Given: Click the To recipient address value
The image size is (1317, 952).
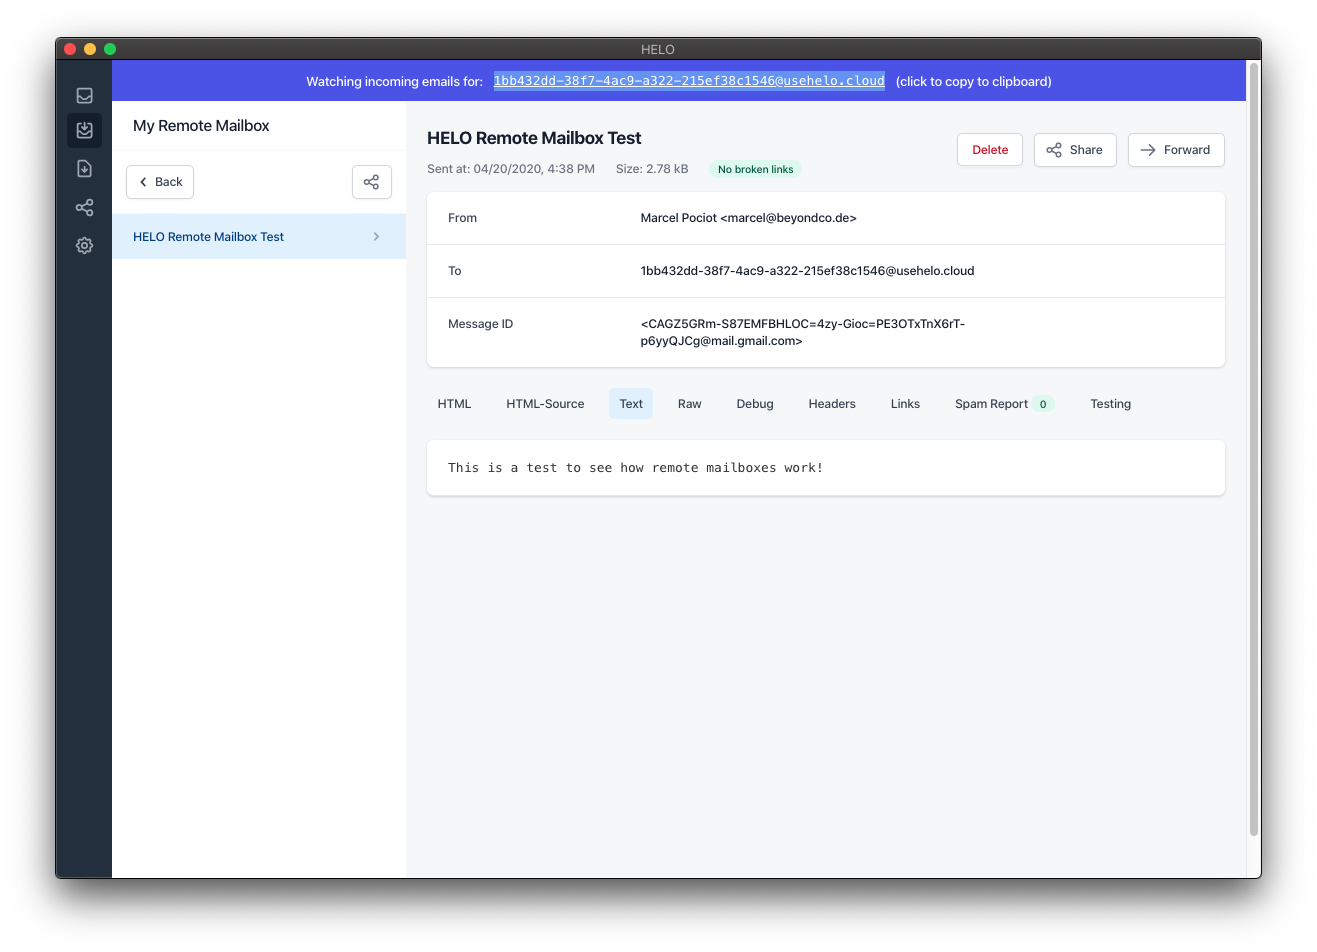Looking at the screenshot, I should click(807, 271).
